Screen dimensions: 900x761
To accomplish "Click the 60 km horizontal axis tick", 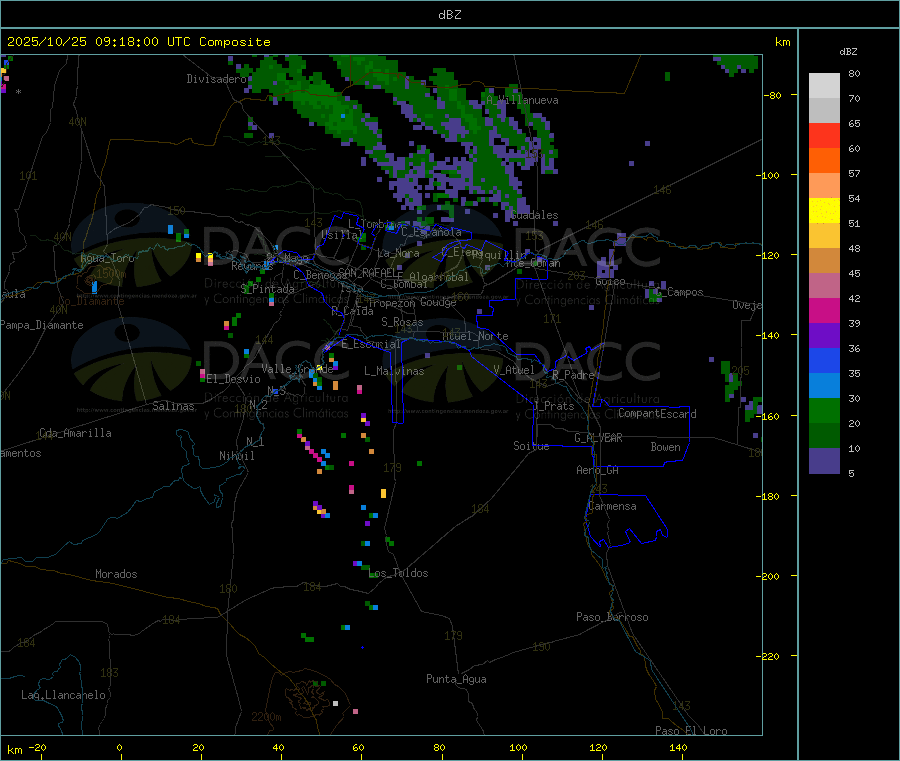I will [x=359, y=748].
